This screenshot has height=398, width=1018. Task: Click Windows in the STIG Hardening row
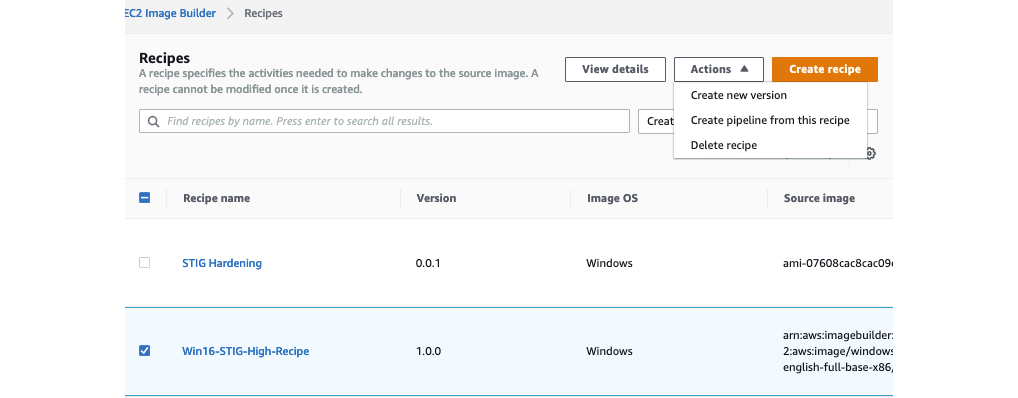click(609, 264)
